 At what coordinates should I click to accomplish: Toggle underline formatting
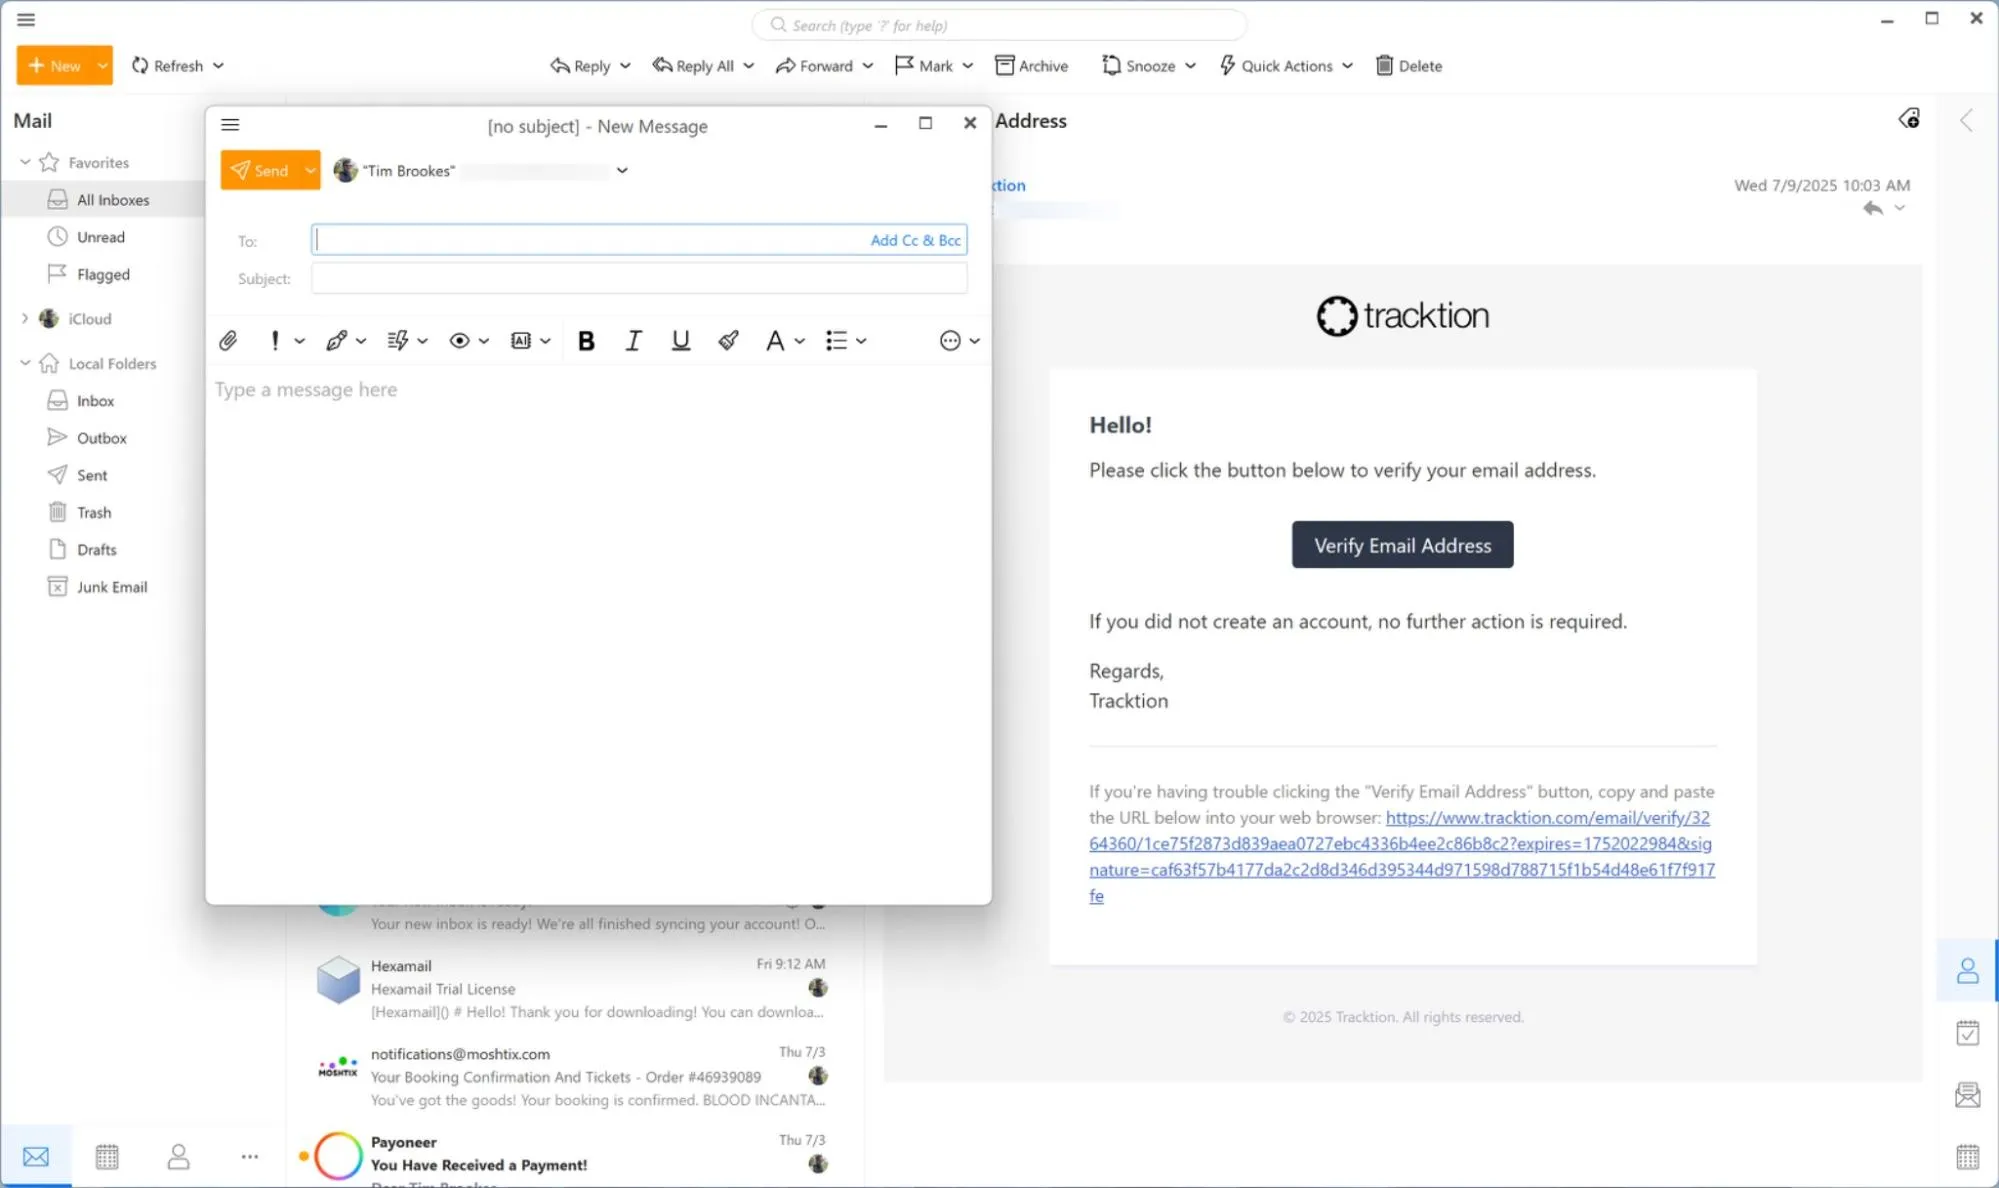click(681, 340)
